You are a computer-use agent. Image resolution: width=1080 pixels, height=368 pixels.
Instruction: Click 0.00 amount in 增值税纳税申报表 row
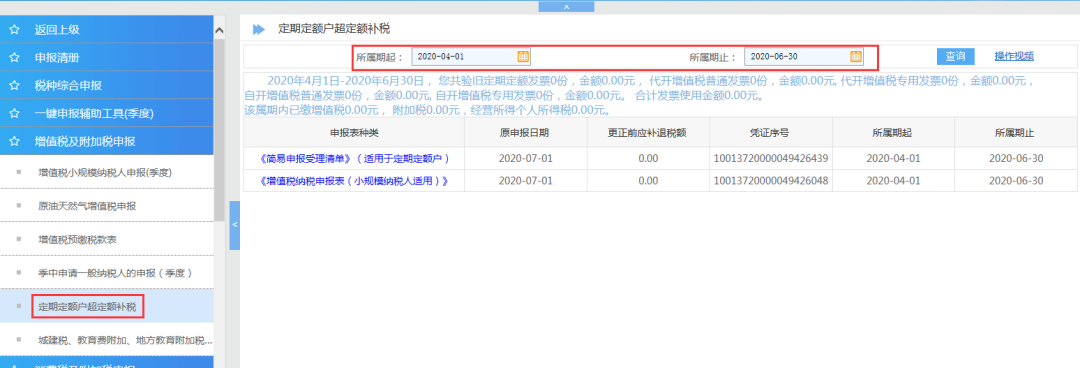[x=647, y=181]
